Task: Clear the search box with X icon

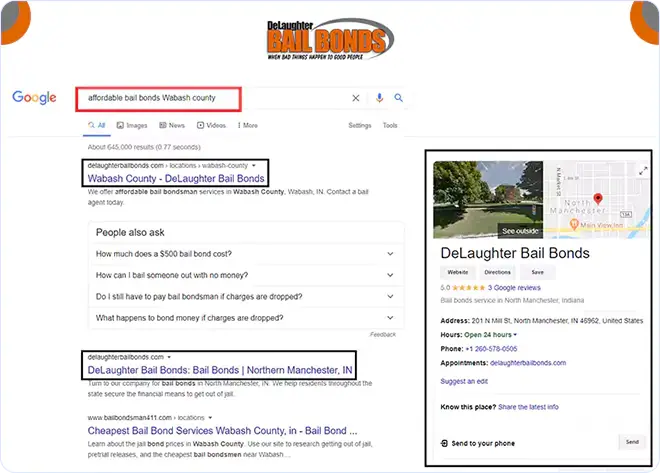Action: pyautogui.click(x=356, y=98)
